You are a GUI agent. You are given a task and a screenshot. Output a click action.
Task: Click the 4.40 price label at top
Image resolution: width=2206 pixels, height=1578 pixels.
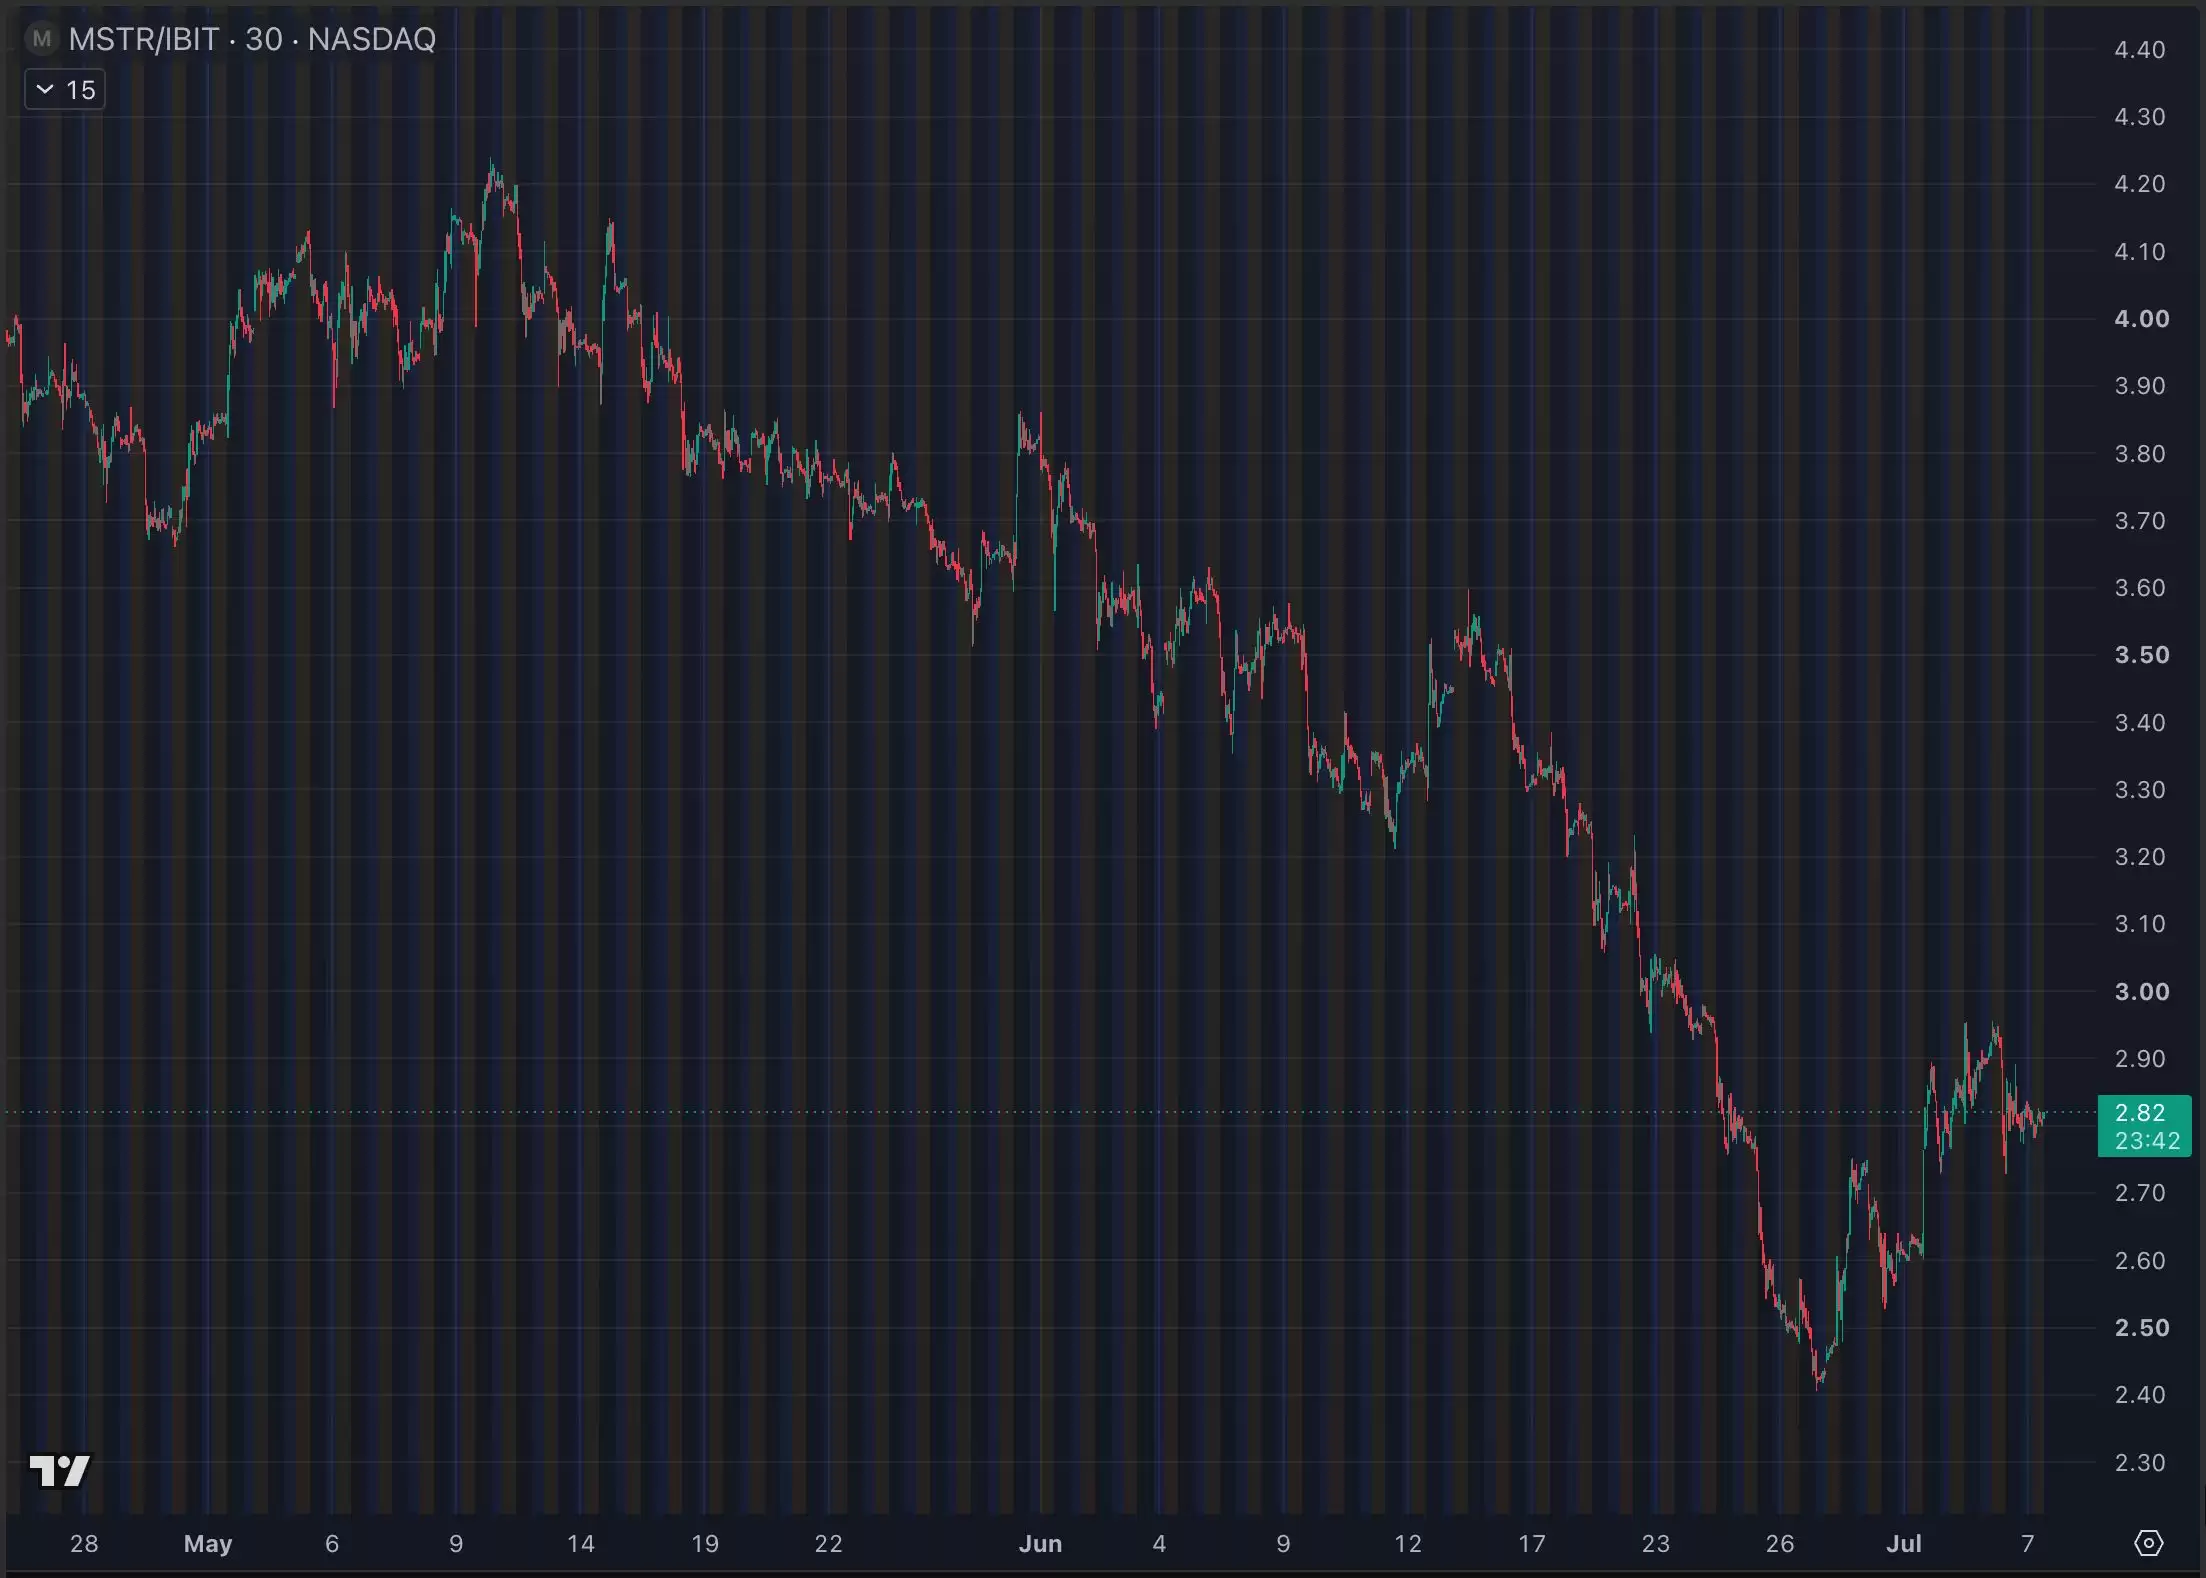(x=2140, y=50)
